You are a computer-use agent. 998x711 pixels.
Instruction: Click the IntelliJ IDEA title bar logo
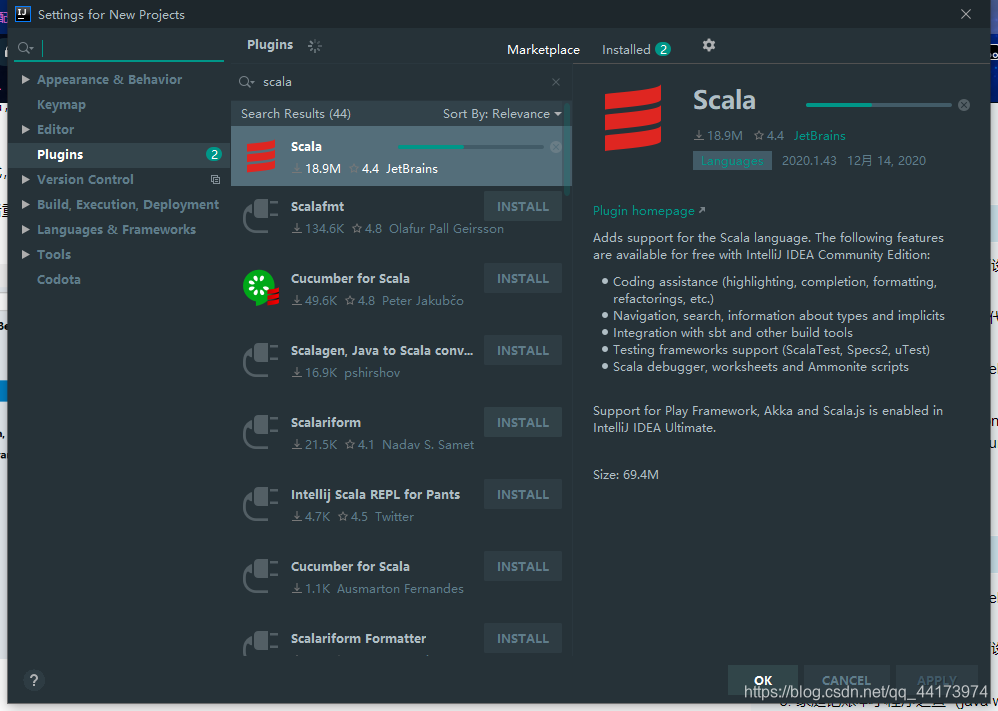(x=23, y=14)
